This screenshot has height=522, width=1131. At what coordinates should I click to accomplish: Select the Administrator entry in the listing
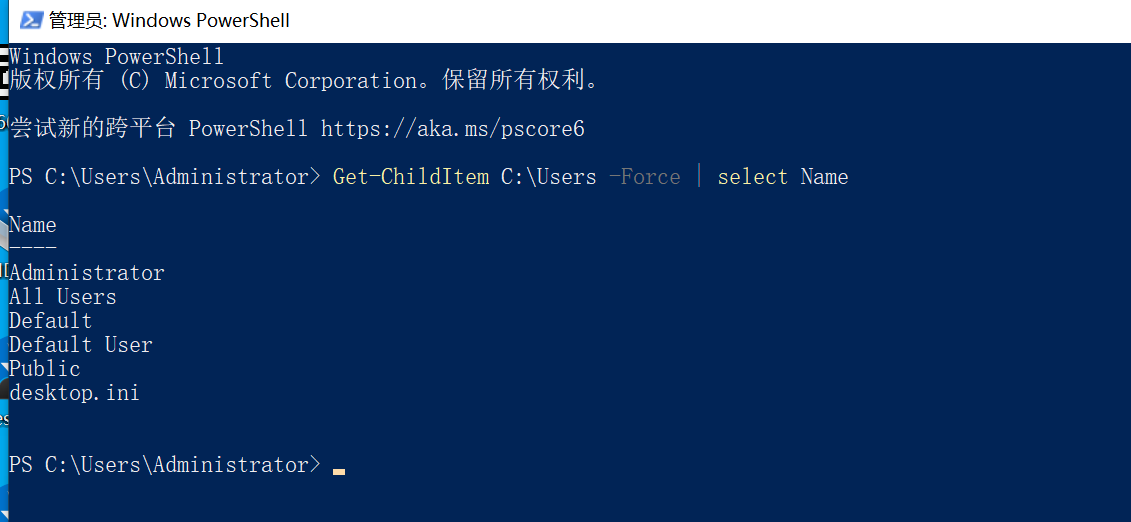[87, 273]
